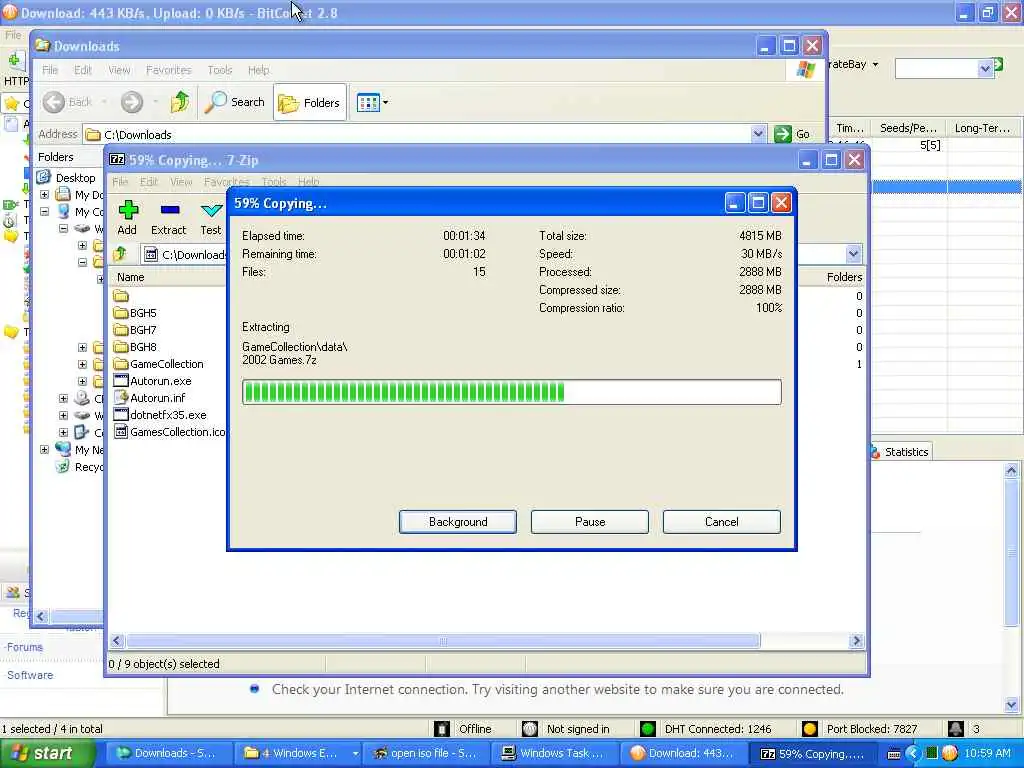This screenshot has width=1024, height=768.
Task: Click the BitComet search input field
Action: click(x=937, y=68)
